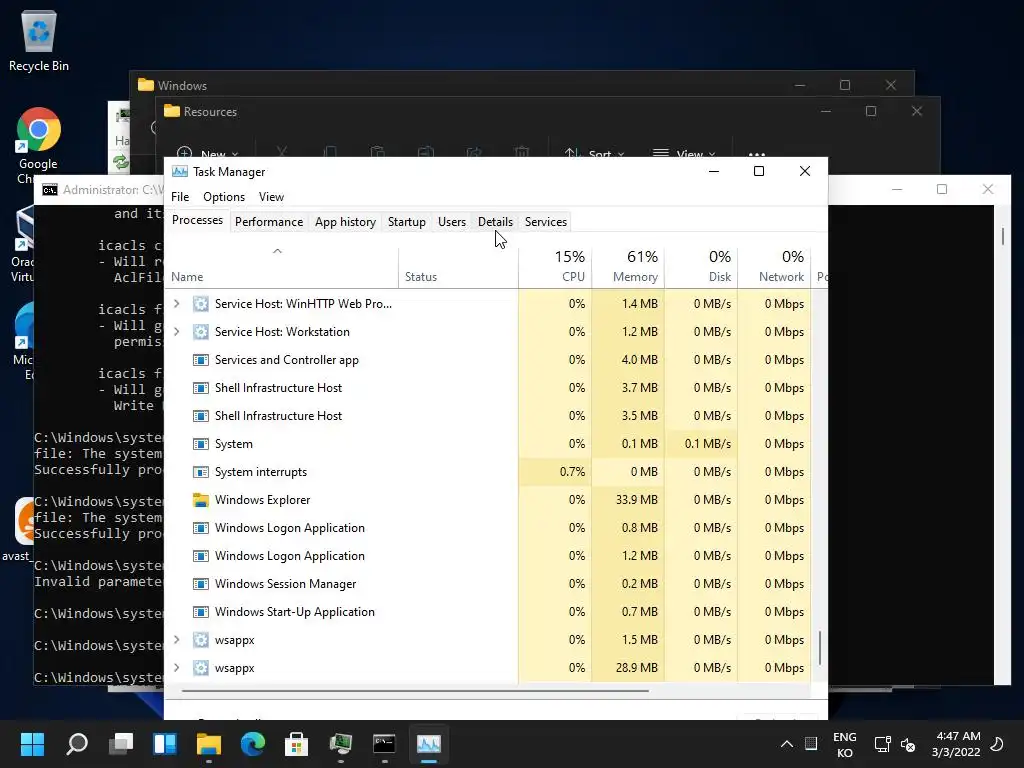
Task: Switch to the Services tab
Action: [x=546, y=221]
